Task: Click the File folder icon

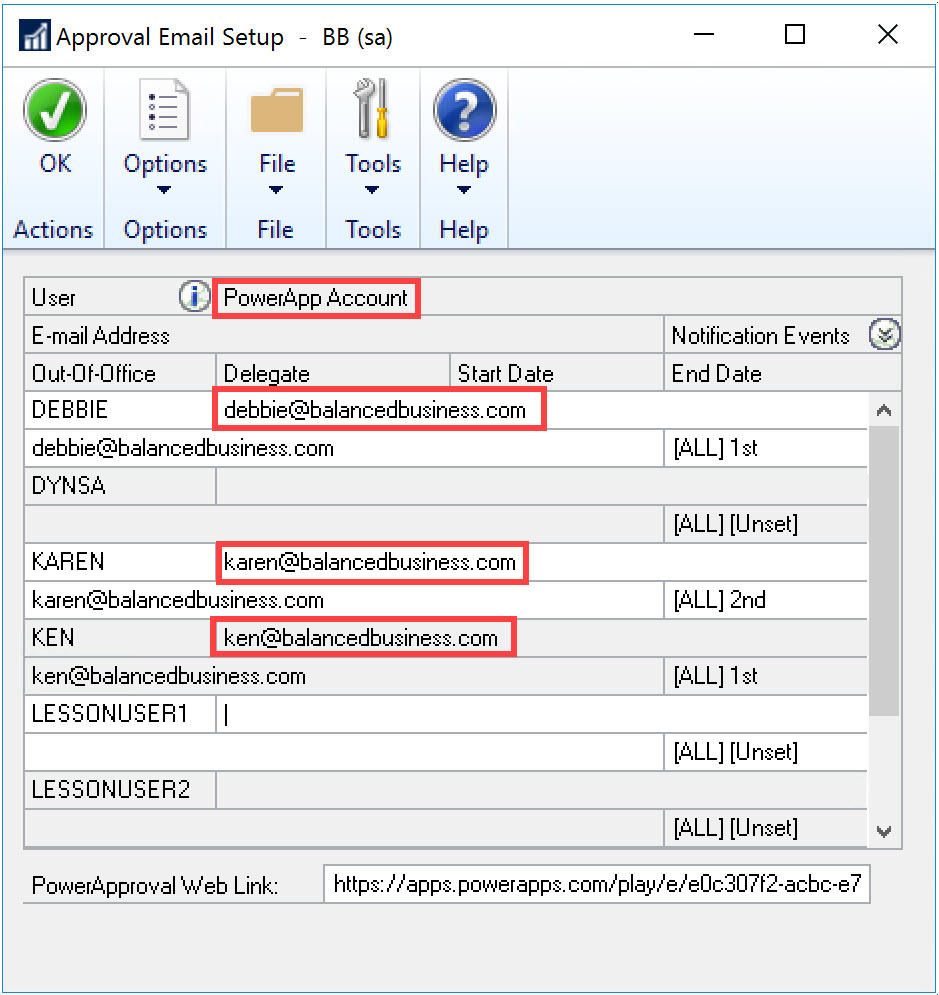Action: [276, 110]
